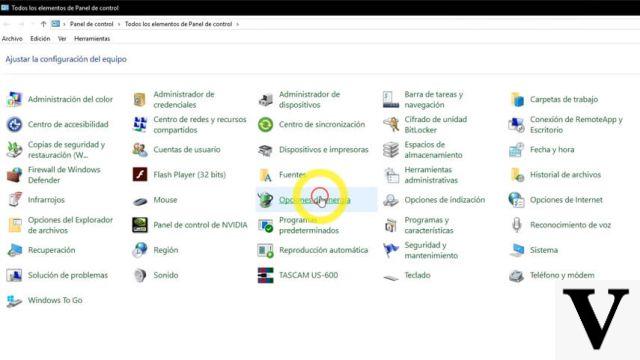Expand the chevron after Todos los elementos breadcrumb
640x360 pixels.
tap(237, 24)
